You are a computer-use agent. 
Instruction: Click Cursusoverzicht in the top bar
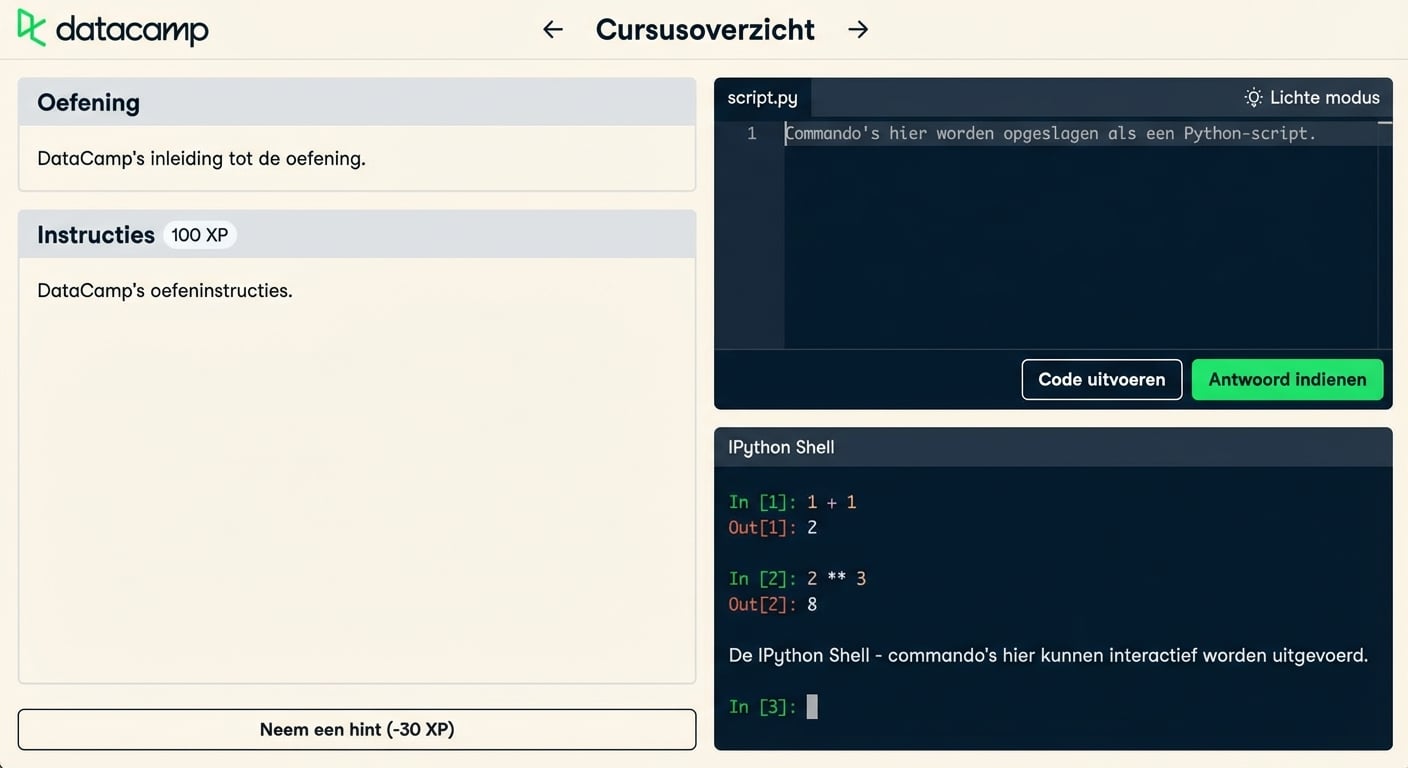pyautogui.click(x=705, y=29)
